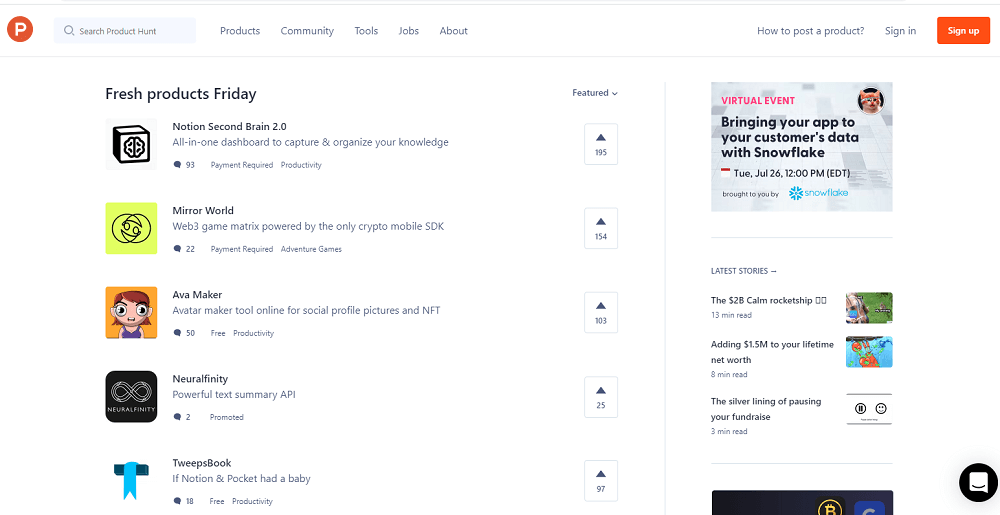Open Productivity tag under Ava Maker

(x=253, y=333)
